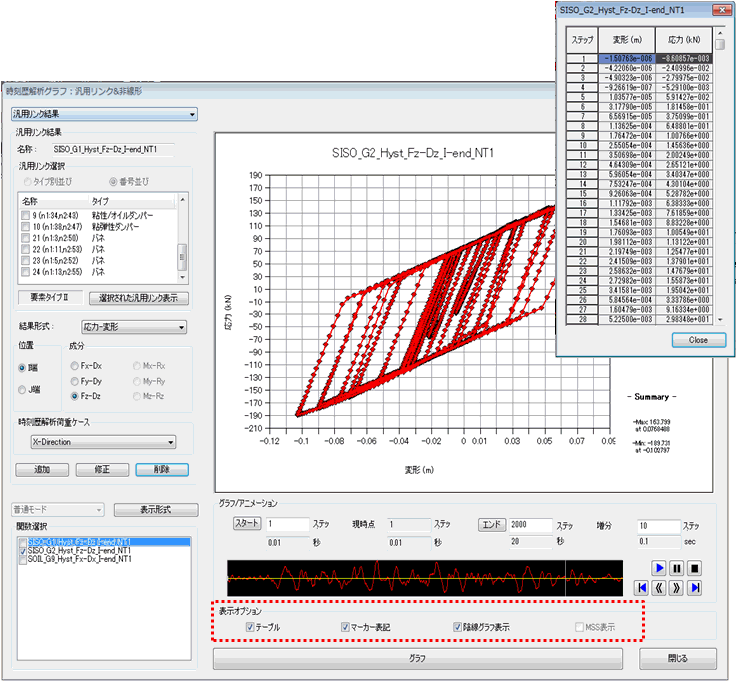Screen dimensions: 737x682
Task: Toggle the テーブル checkbox
Action: (250, 627)
